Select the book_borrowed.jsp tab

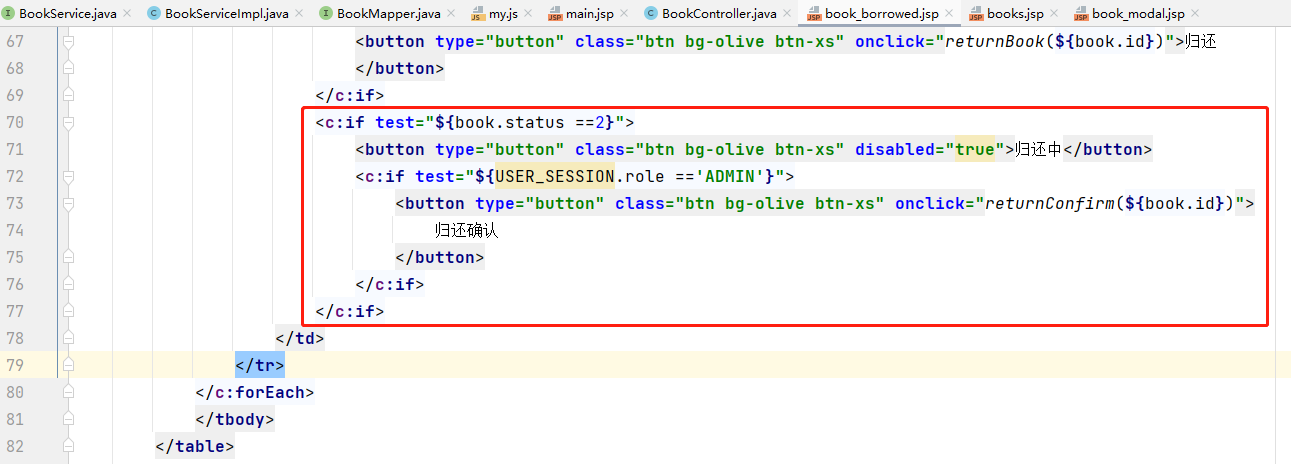[882, 14]
